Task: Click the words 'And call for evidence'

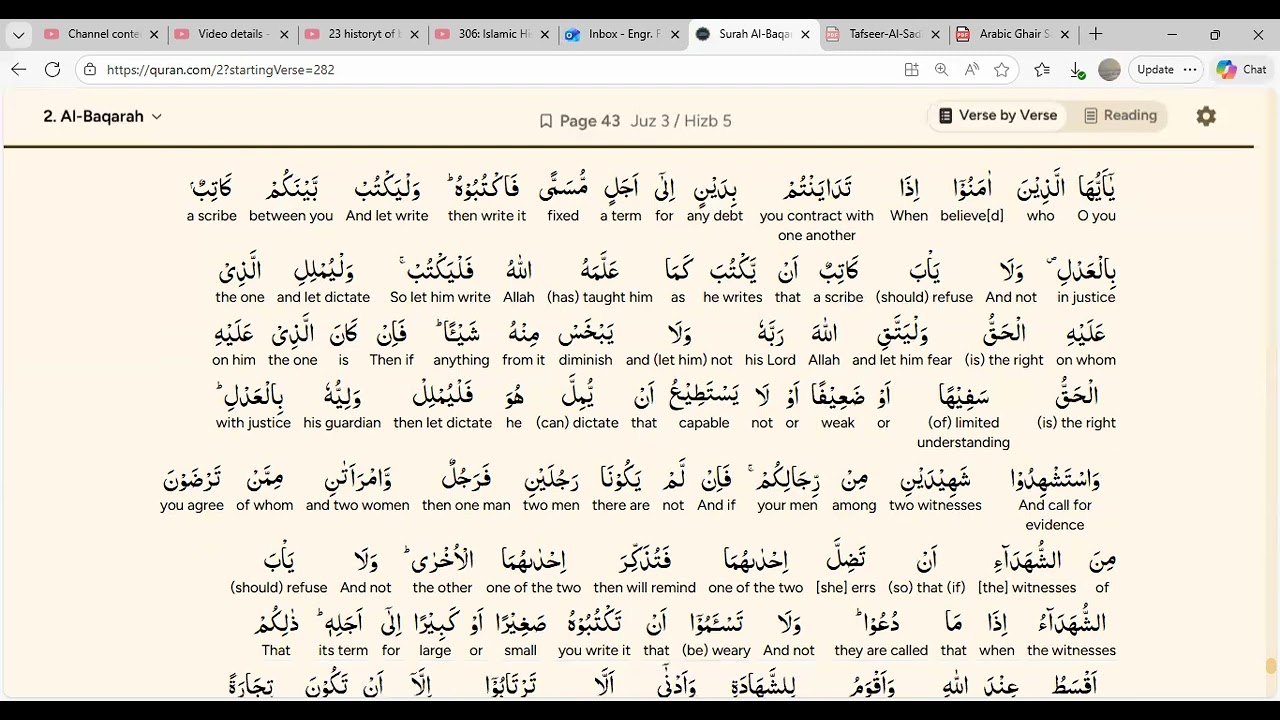Action: [x=1055, y=515]
